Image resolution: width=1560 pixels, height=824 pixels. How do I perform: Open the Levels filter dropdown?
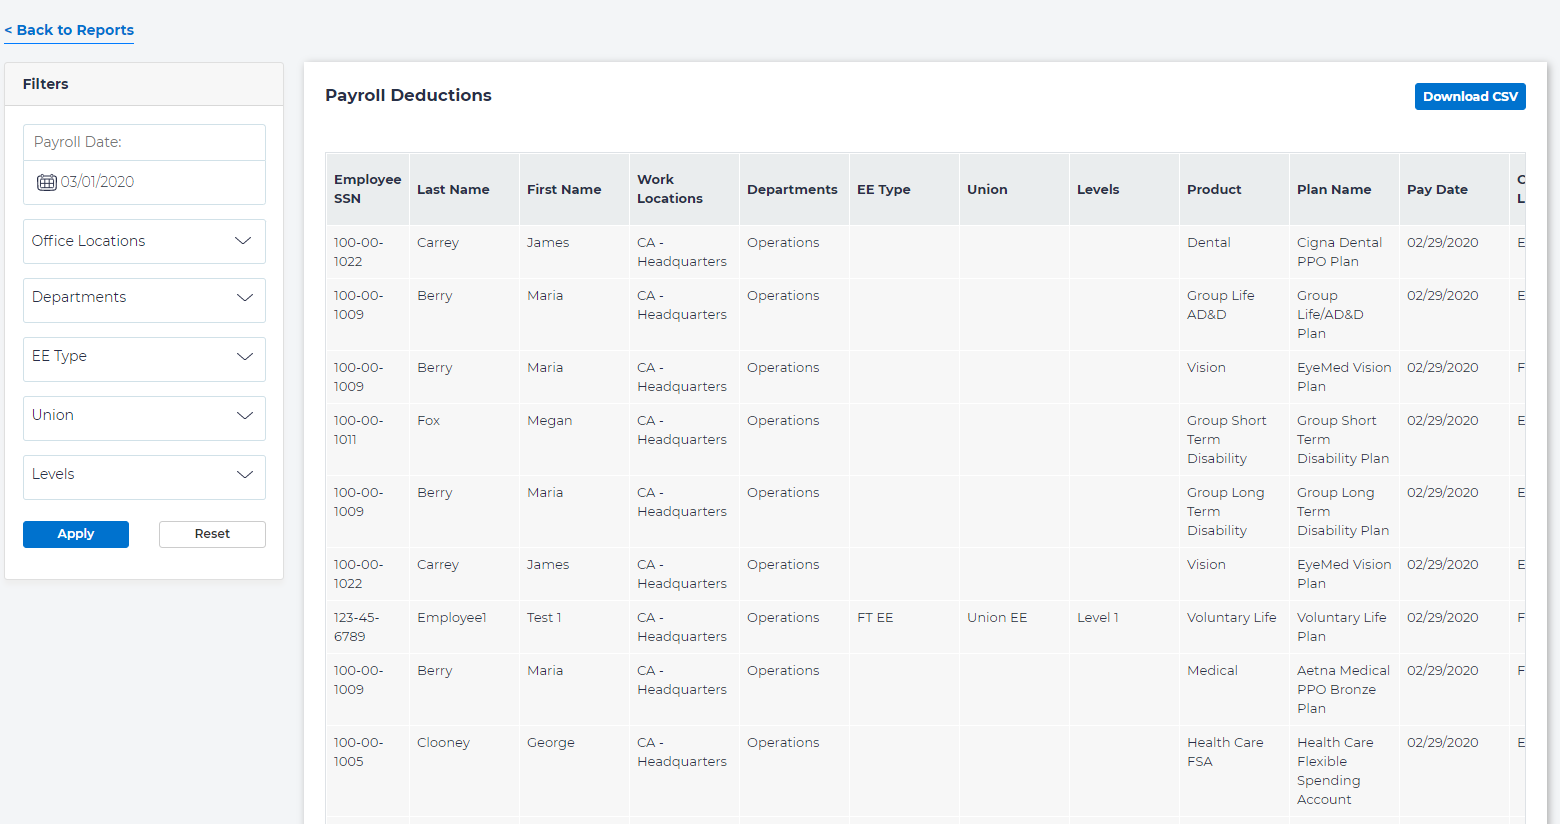click(144, 475)
